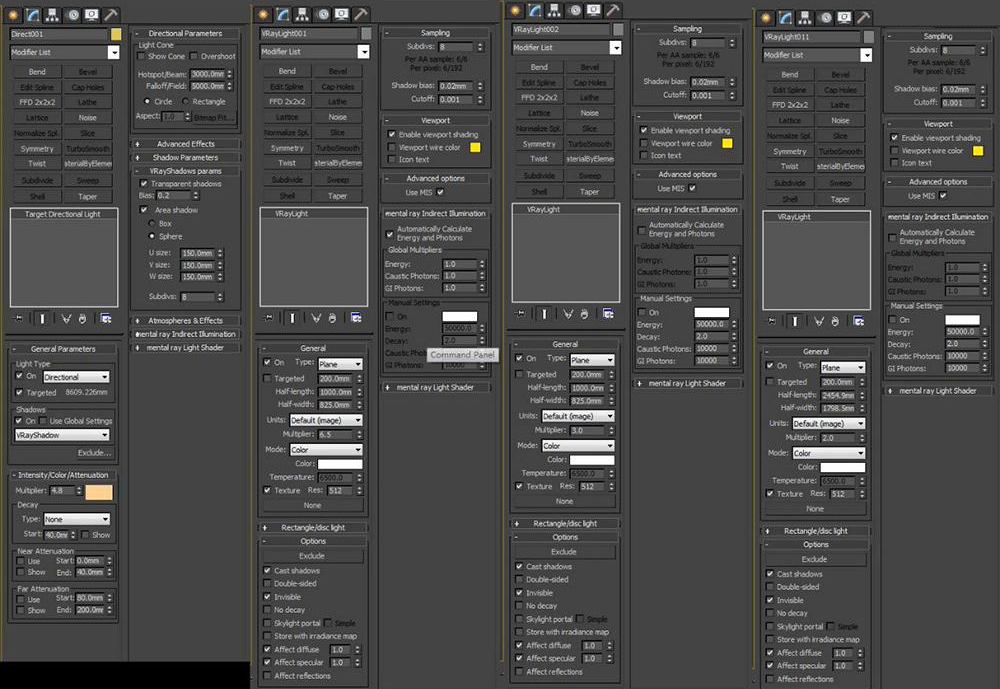Viewport: 1000px width, 689px height.
Task: Configure modifier sets in Direct001 panel
Action: click(106, 318)
